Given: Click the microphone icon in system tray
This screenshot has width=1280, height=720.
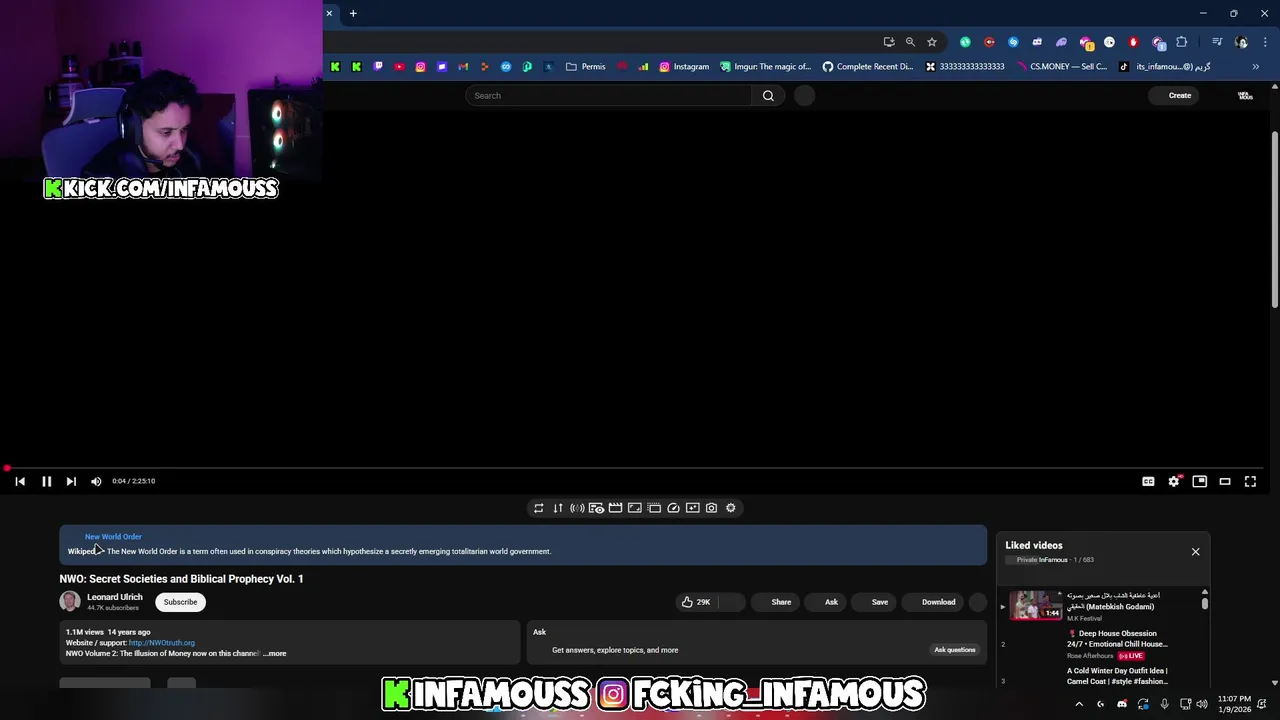Looking at the screenshot, I should click(1164, 704).
